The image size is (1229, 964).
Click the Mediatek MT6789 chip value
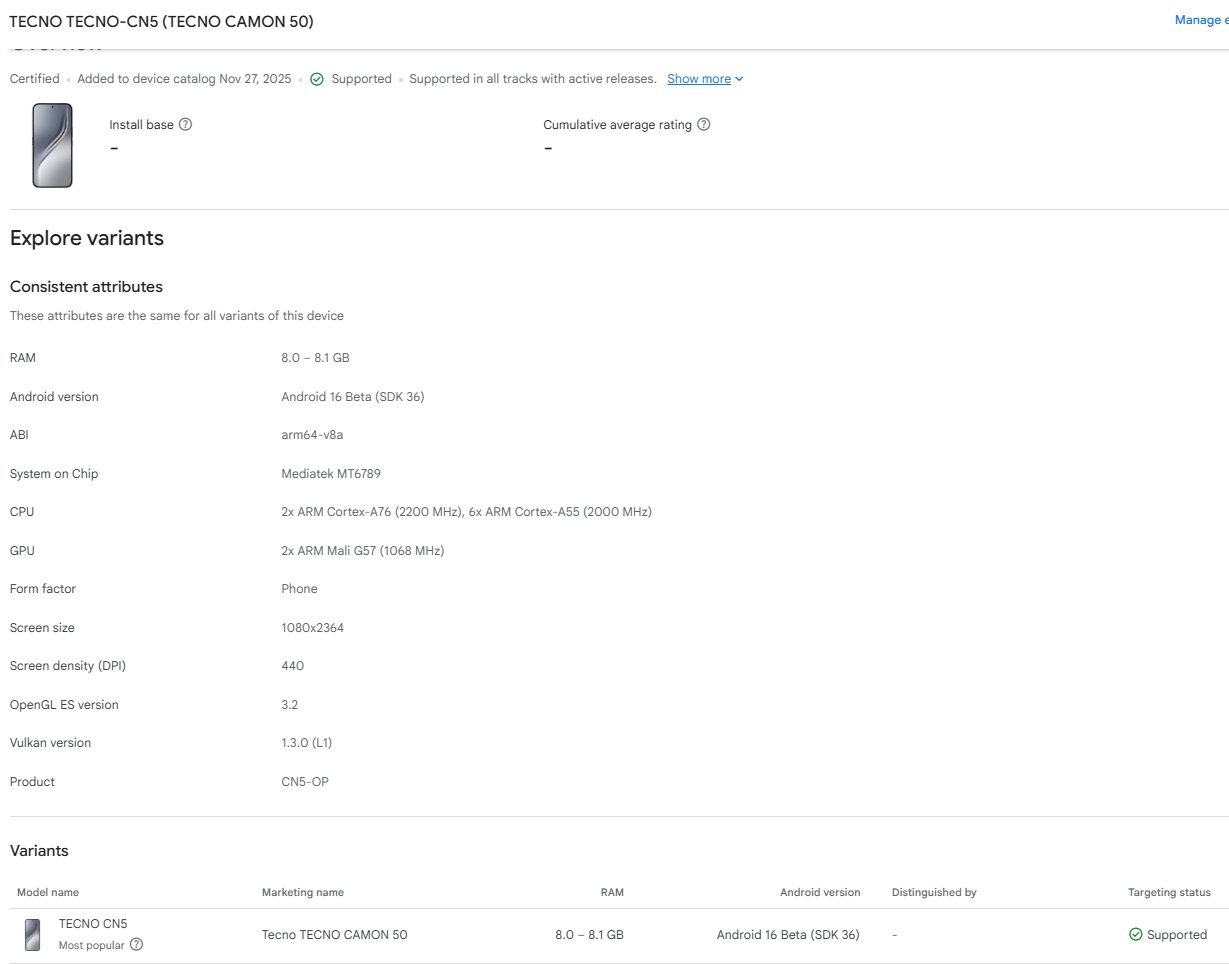331,474
